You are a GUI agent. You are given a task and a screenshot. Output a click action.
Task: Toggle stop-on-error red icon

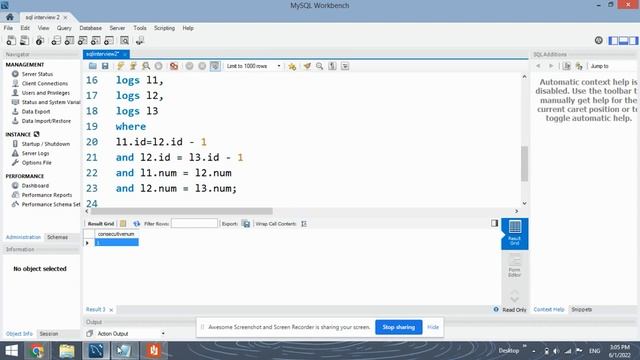(174, 66)
